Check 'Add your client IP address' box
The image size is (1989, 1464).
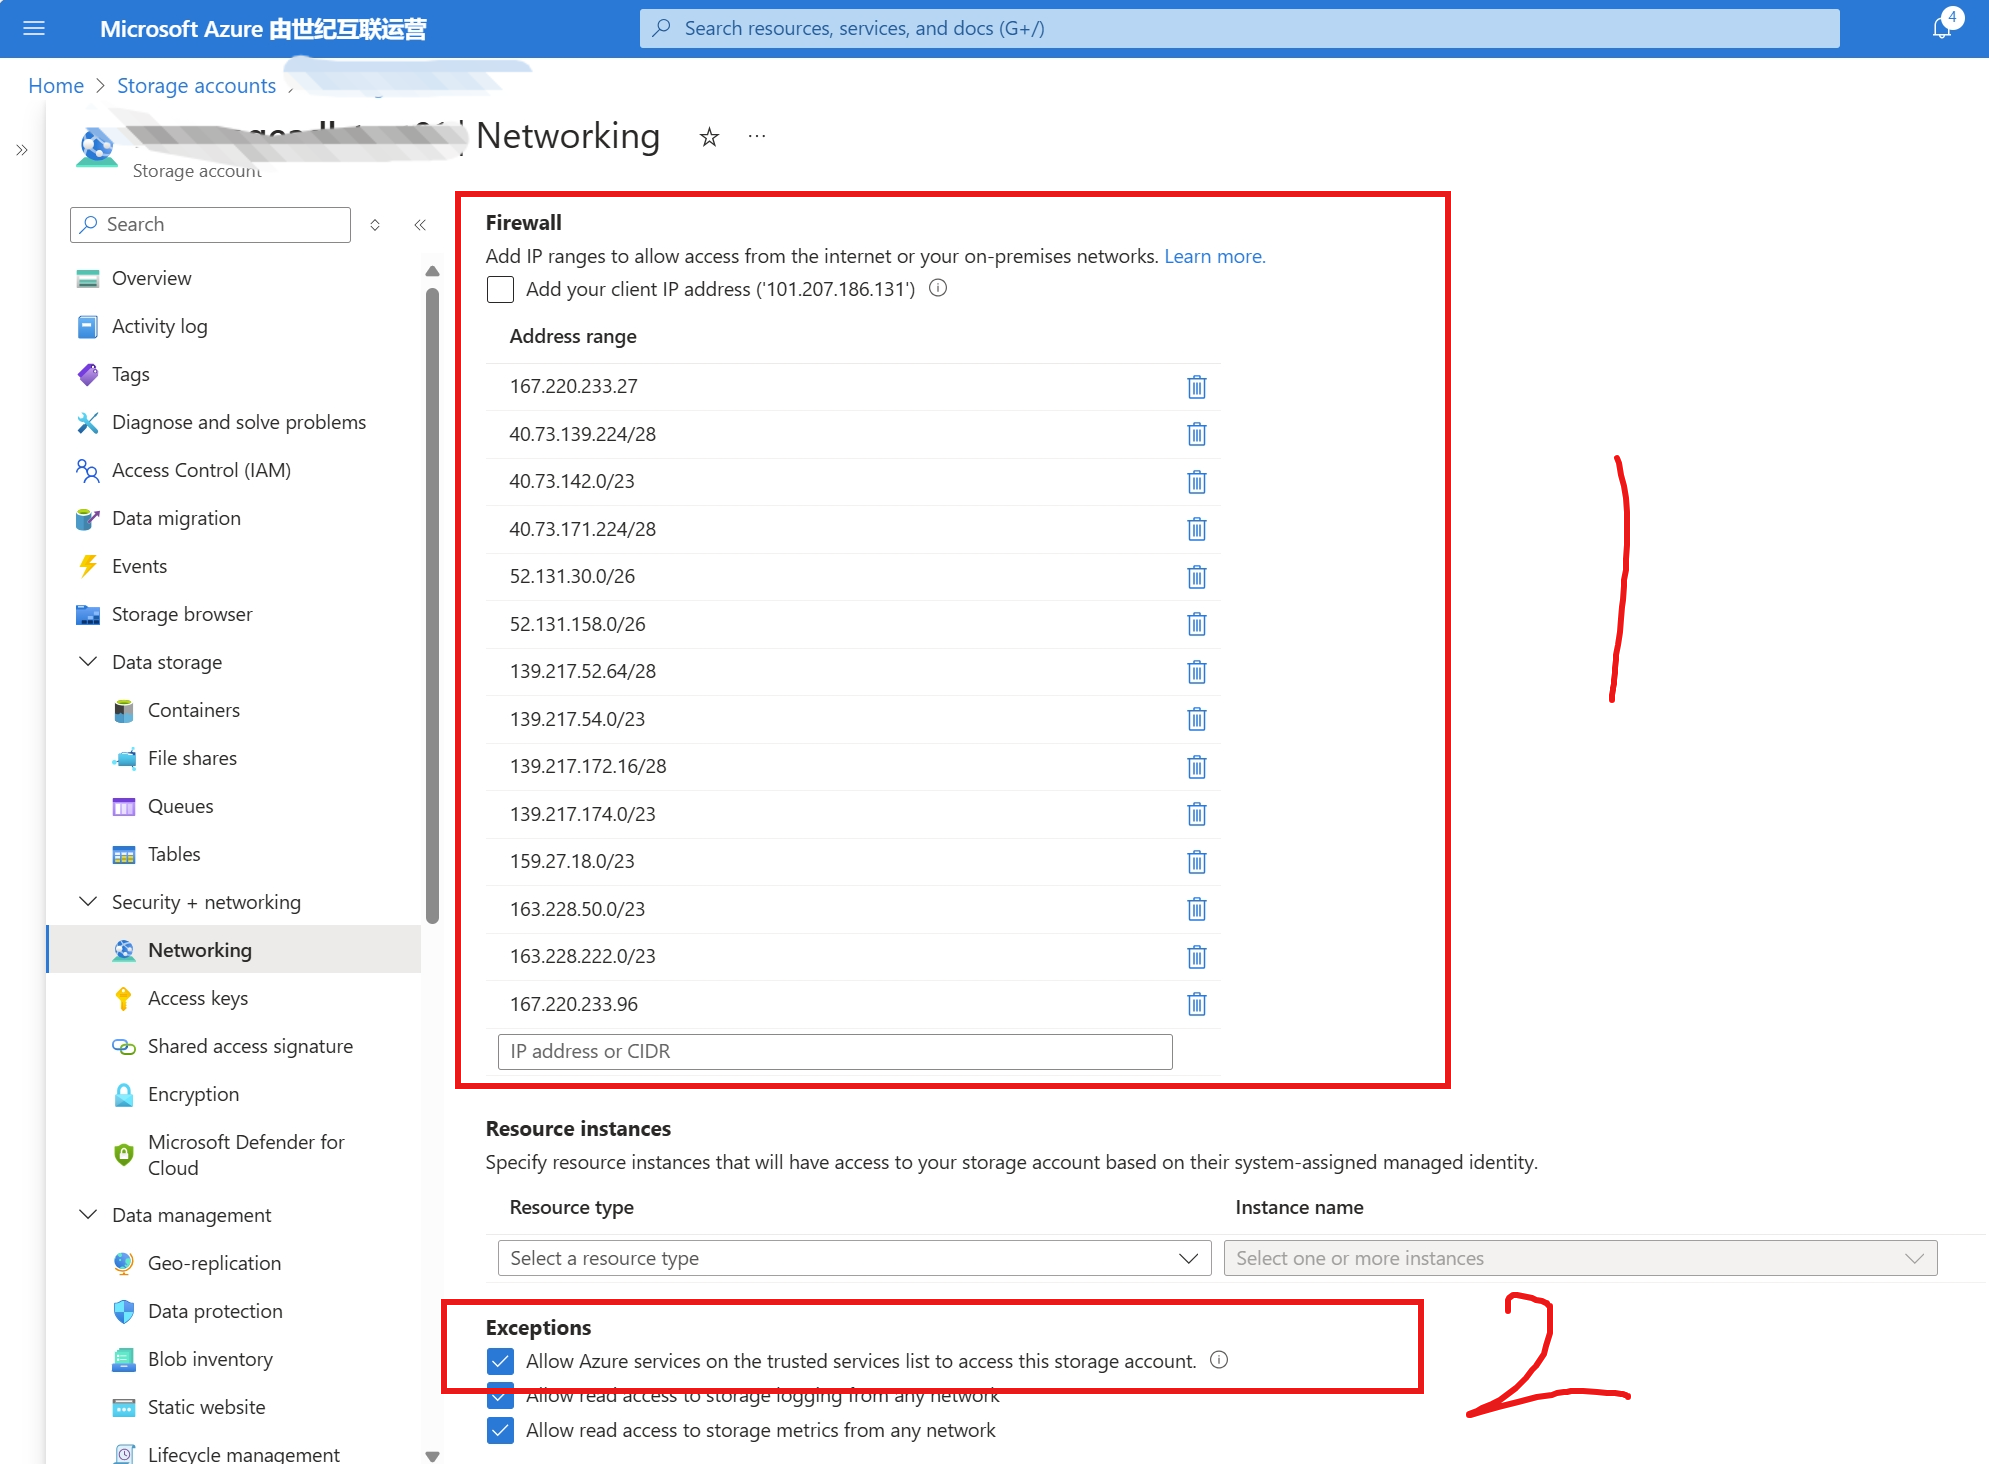click(x=500, y=290)
